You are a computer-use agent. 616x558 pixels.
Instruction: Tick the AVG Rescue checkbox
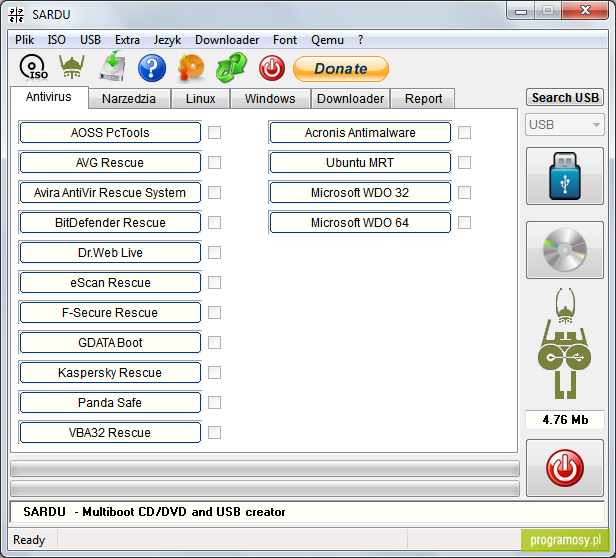[214, 162]
